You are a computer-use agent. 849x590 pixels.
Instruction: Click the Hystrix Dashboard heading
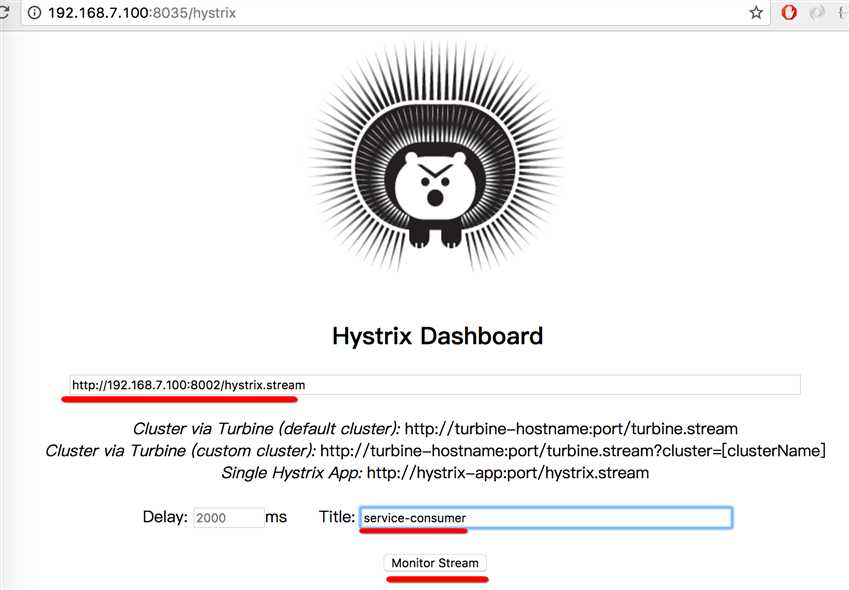(x=437, y=336)
